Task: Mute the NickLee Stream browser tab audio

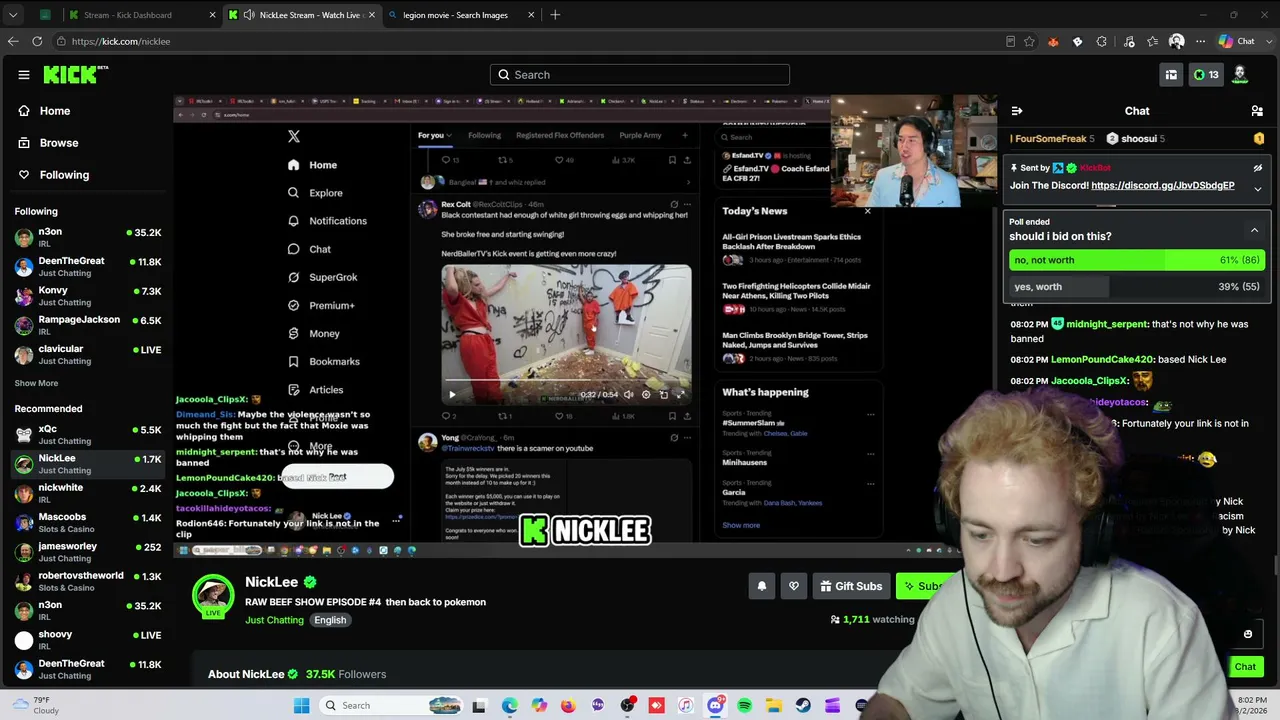Action: click(249, 15)
